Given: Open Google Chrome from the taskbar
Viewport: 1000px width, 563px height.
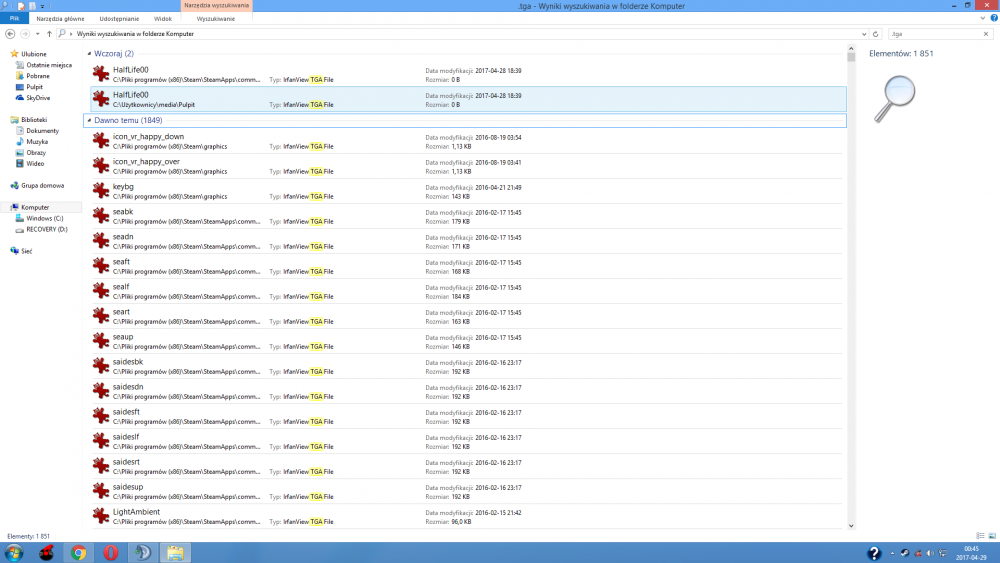Looking at the screenshot, I should 78,552.
